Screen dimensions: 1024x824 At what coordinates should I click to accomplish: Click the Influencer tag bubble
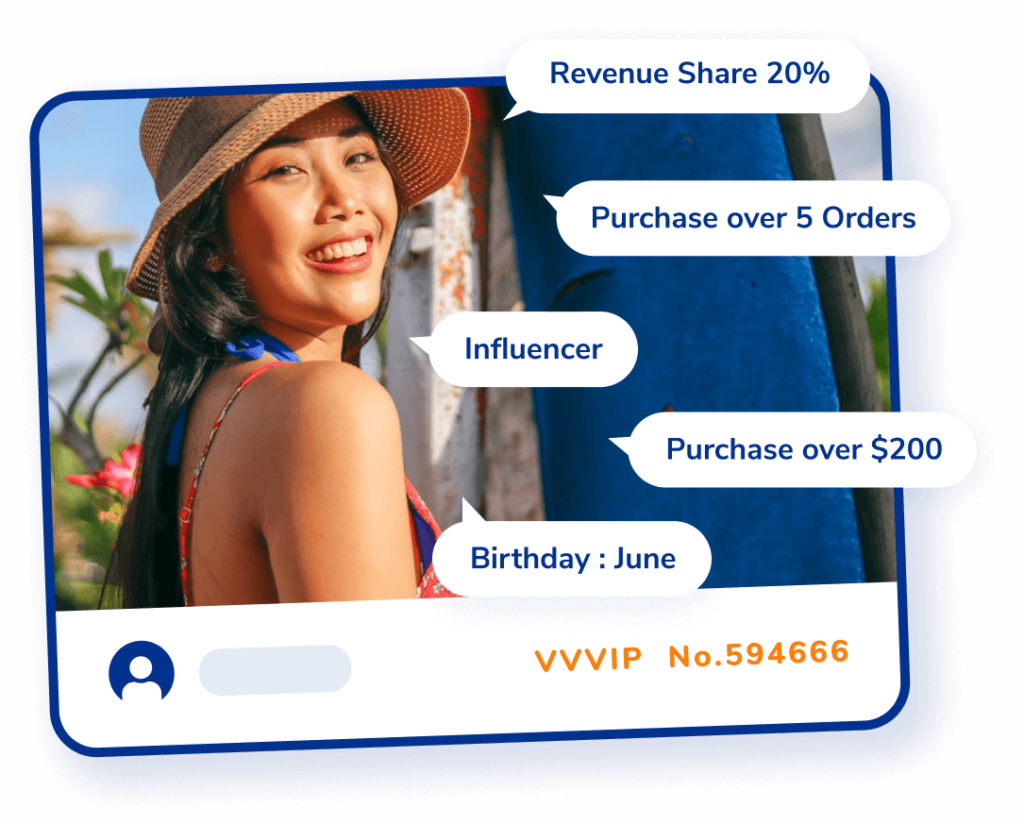pyautogui.click(x=534, y=349)
